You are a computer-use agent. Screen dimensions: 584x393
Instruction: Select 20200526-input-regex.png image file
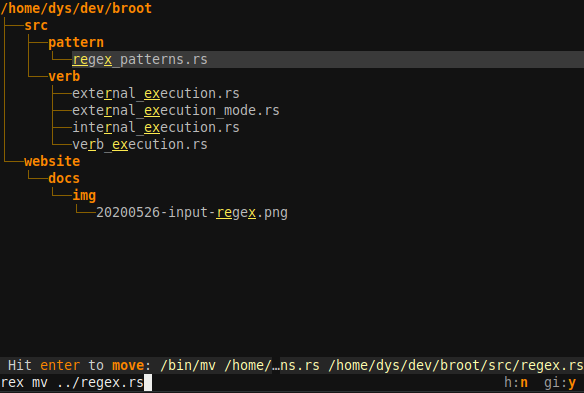pos(192,213)
